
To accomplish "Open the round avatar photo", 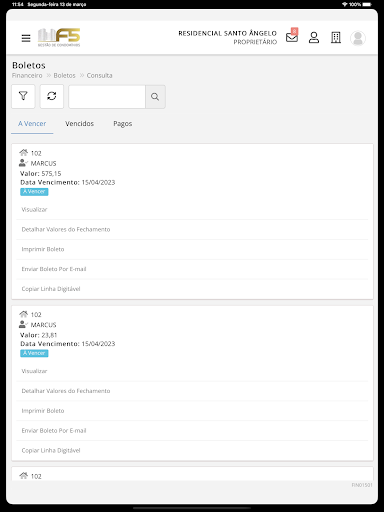I will click(358, 38).
